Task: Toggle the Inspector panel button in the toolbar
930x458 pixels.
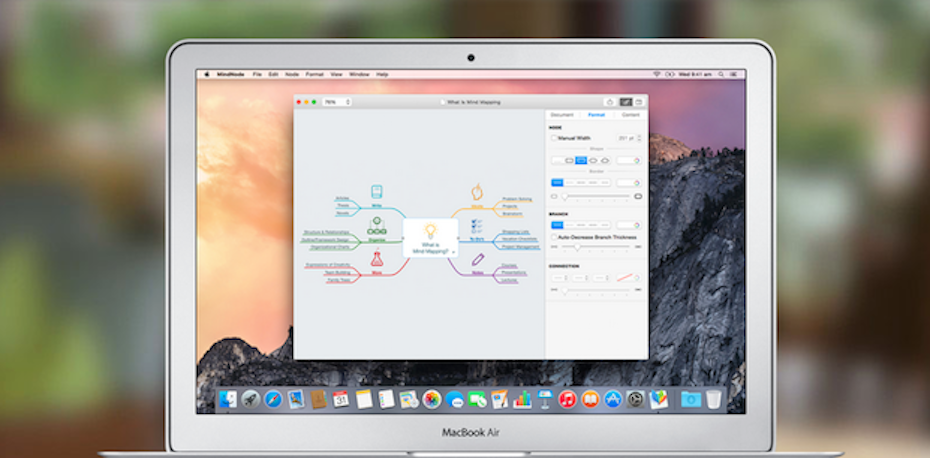Action: (626, 102)
